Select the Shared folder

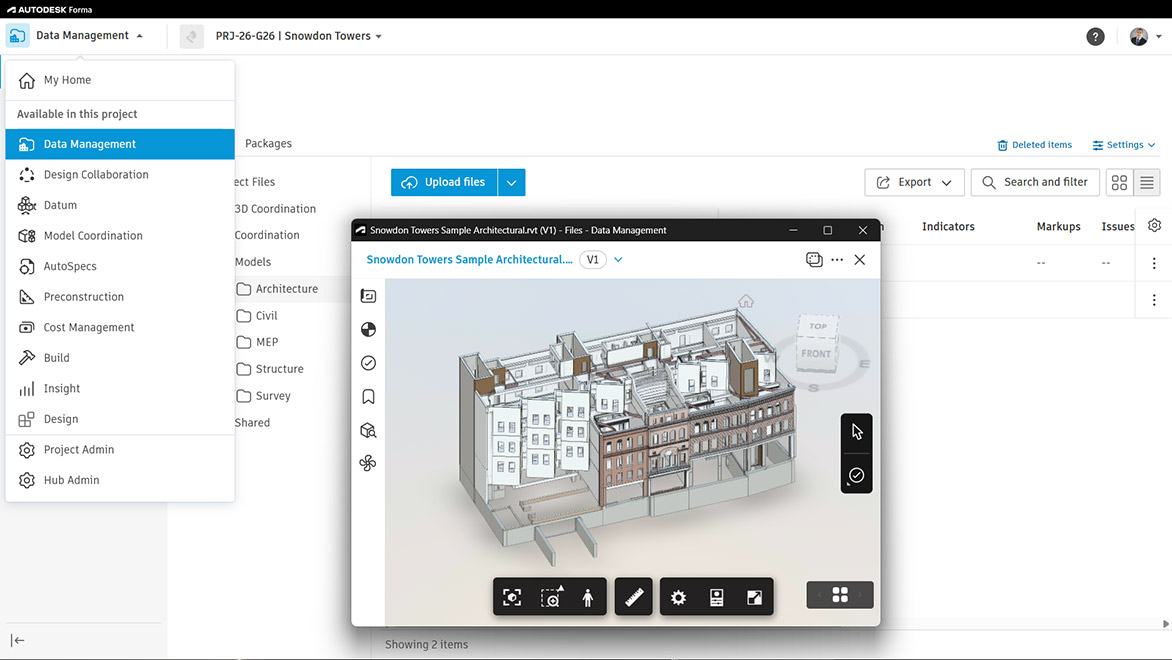click(252, 423)
